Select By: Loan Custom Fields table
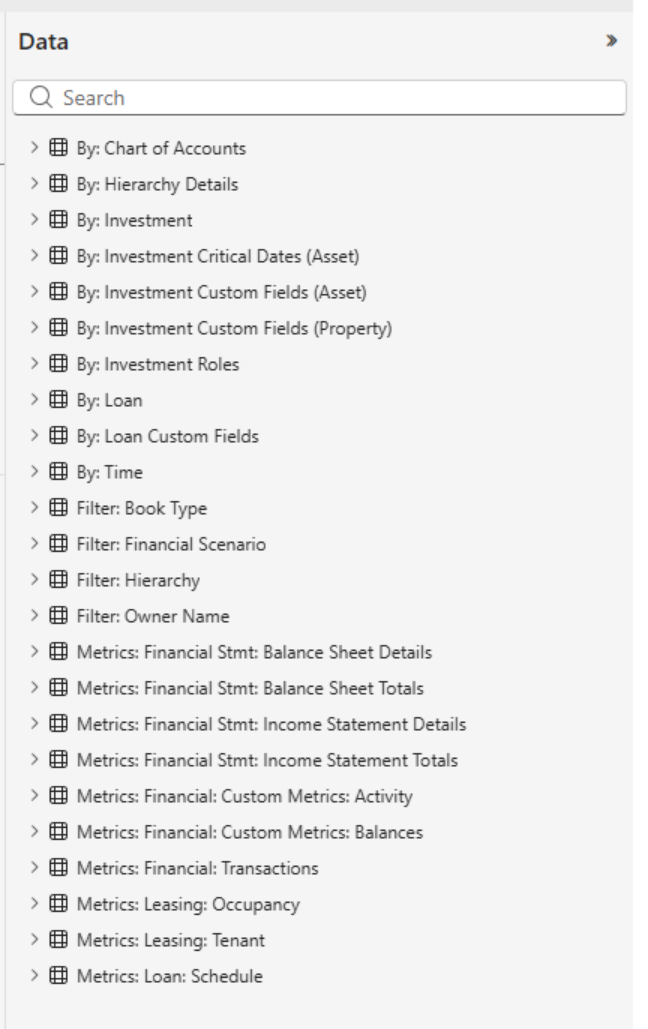 point(167,436)
